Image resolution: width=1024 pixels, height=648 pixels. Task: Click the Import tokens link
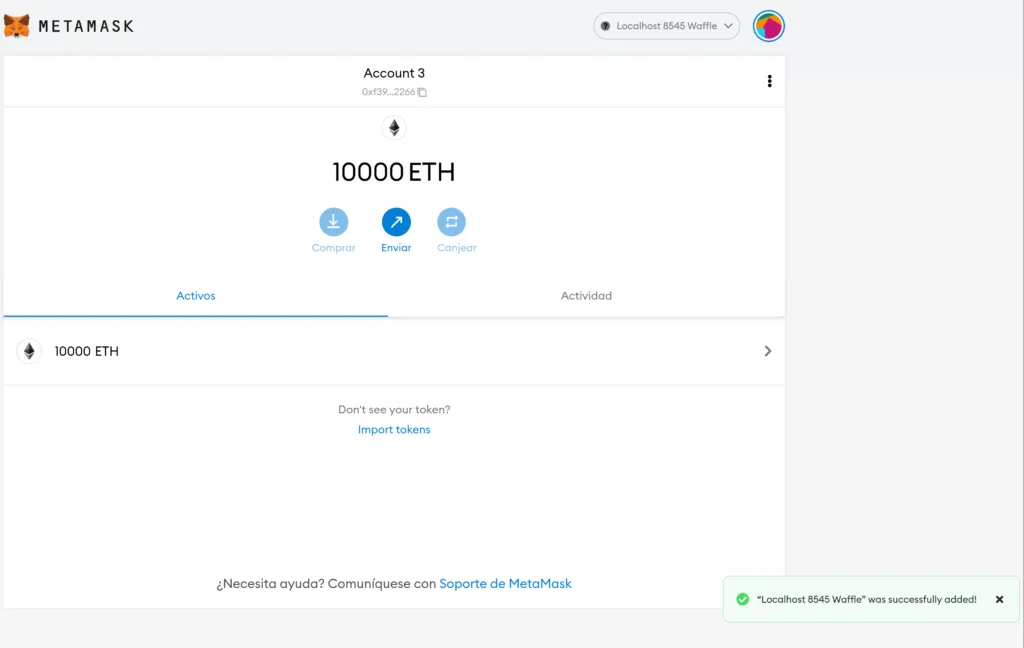coord(394,430)
